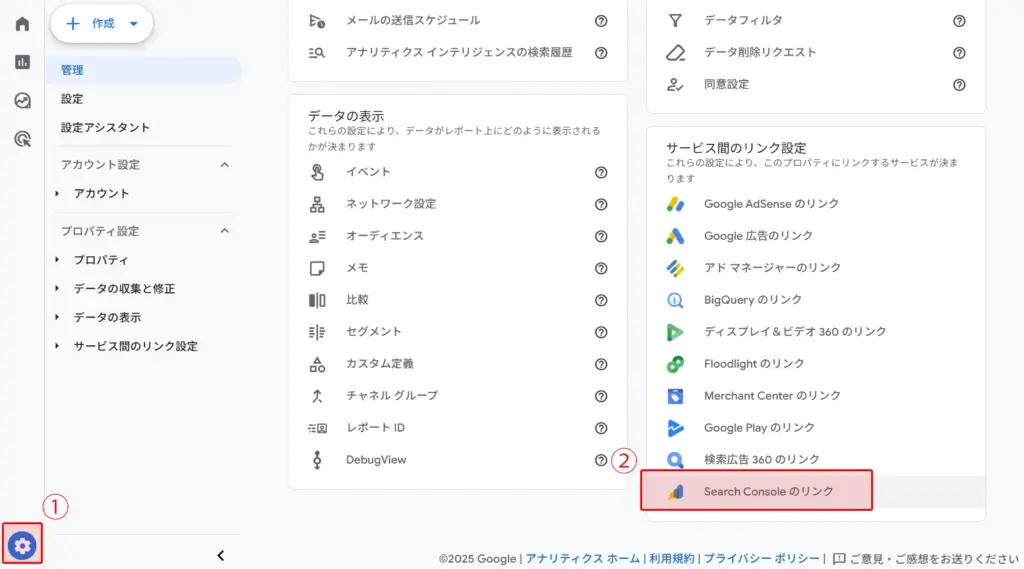Click the BigQuery link icon
This screenshot has width=1024, height=569.
tap(676, 300)
